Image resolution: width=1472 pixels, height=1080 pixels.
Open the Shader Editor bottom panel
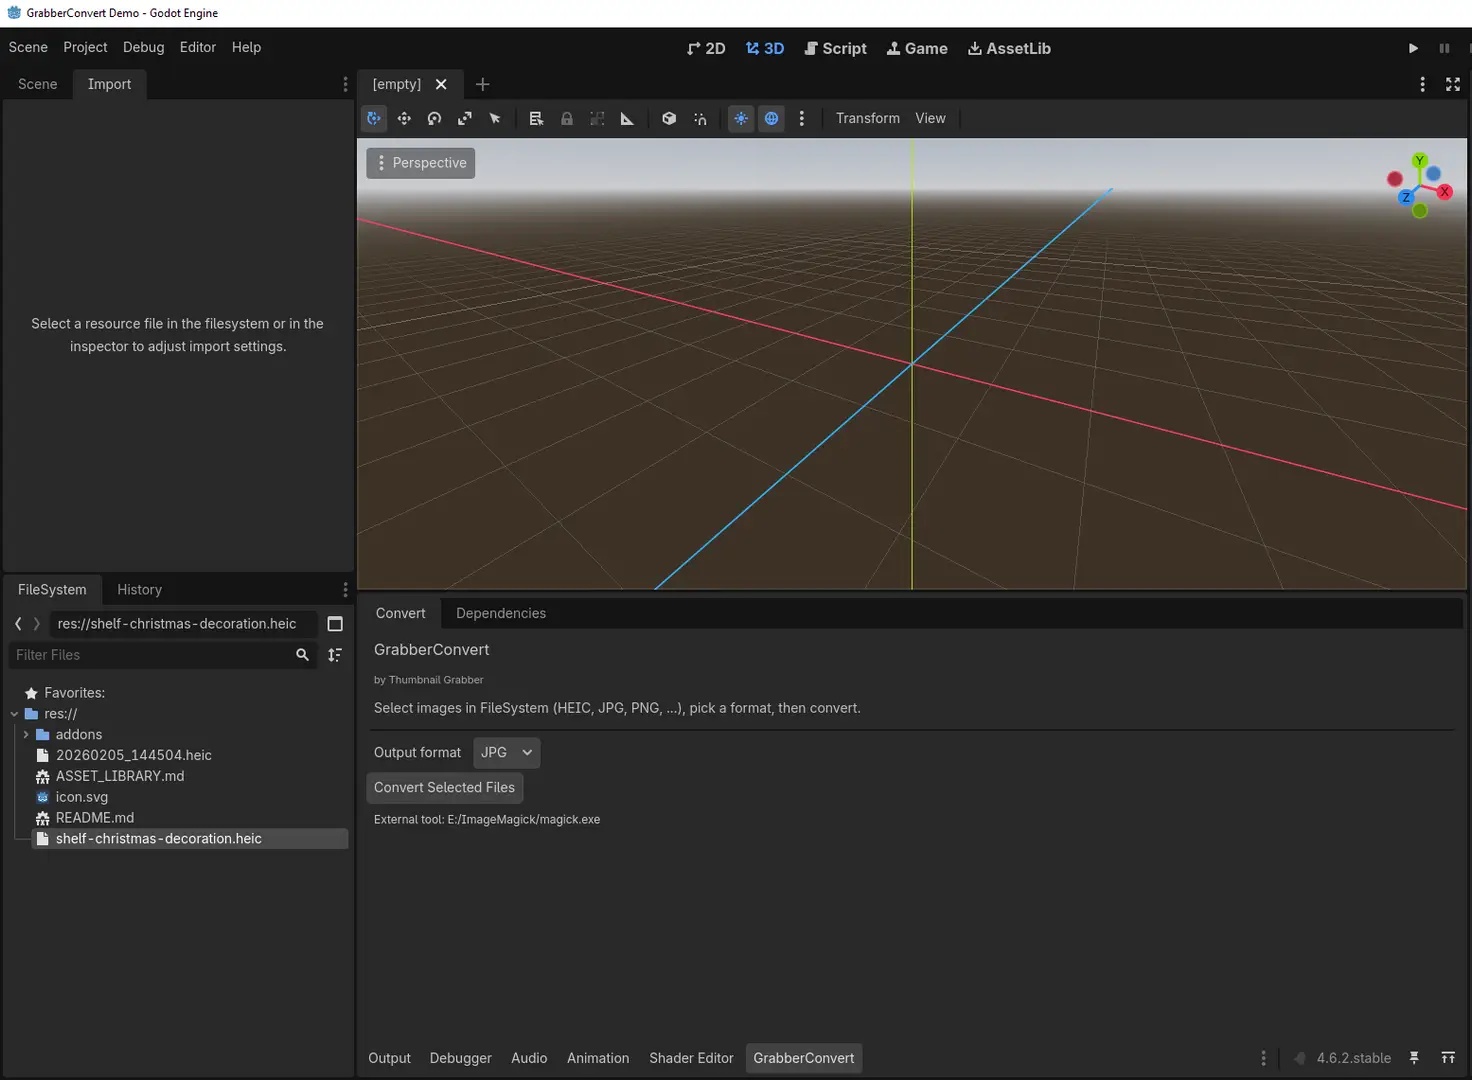pyautogui.click(x=691, y=1058)
